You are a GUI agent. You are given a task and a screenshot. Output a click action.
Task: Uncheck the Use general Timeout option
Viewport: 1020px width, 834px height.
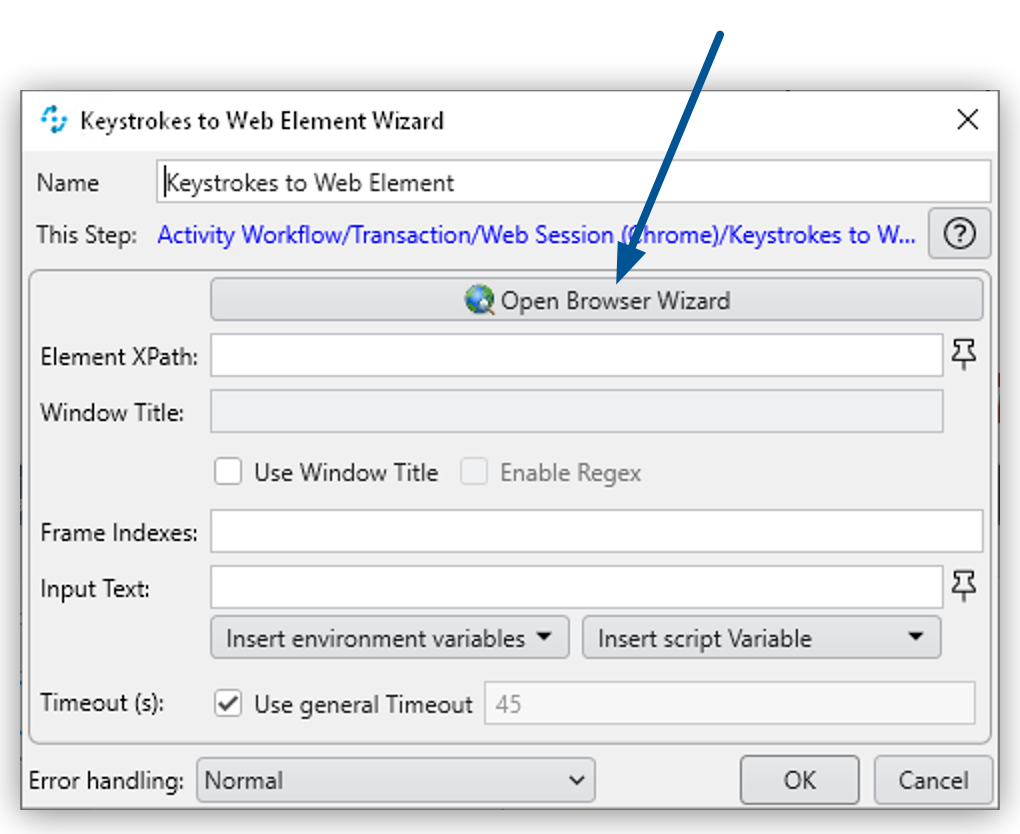pyautogui.click(x=228, y=703)
